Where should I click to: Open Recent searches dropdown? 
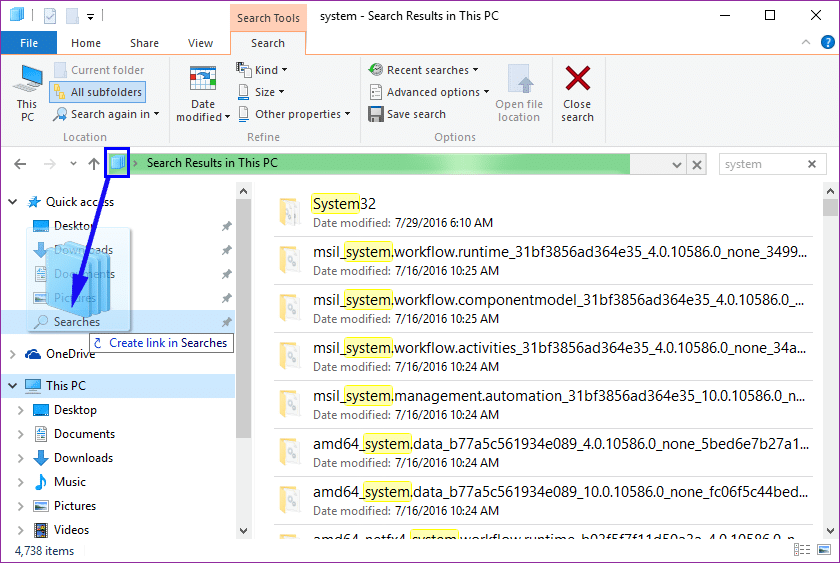click(423, 70)
